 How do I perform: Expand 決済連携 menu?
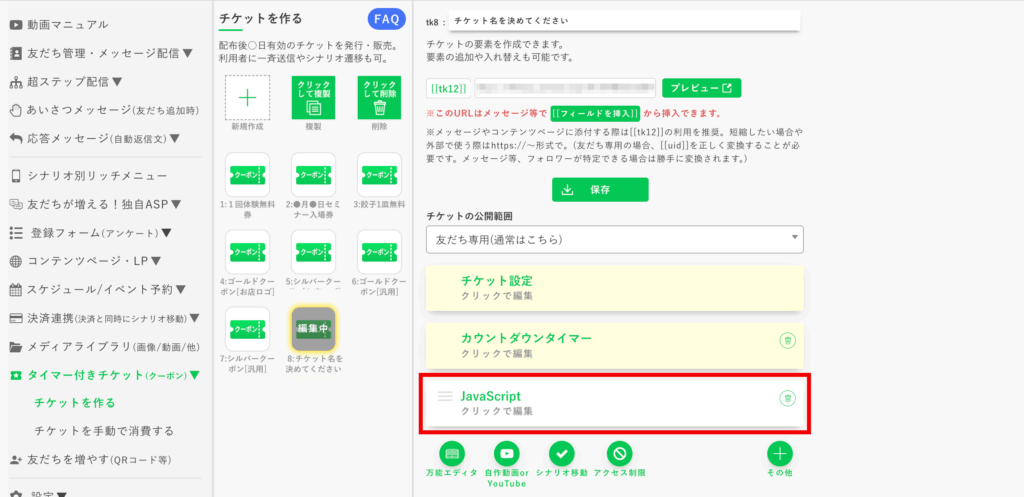(x=104, y=318)
